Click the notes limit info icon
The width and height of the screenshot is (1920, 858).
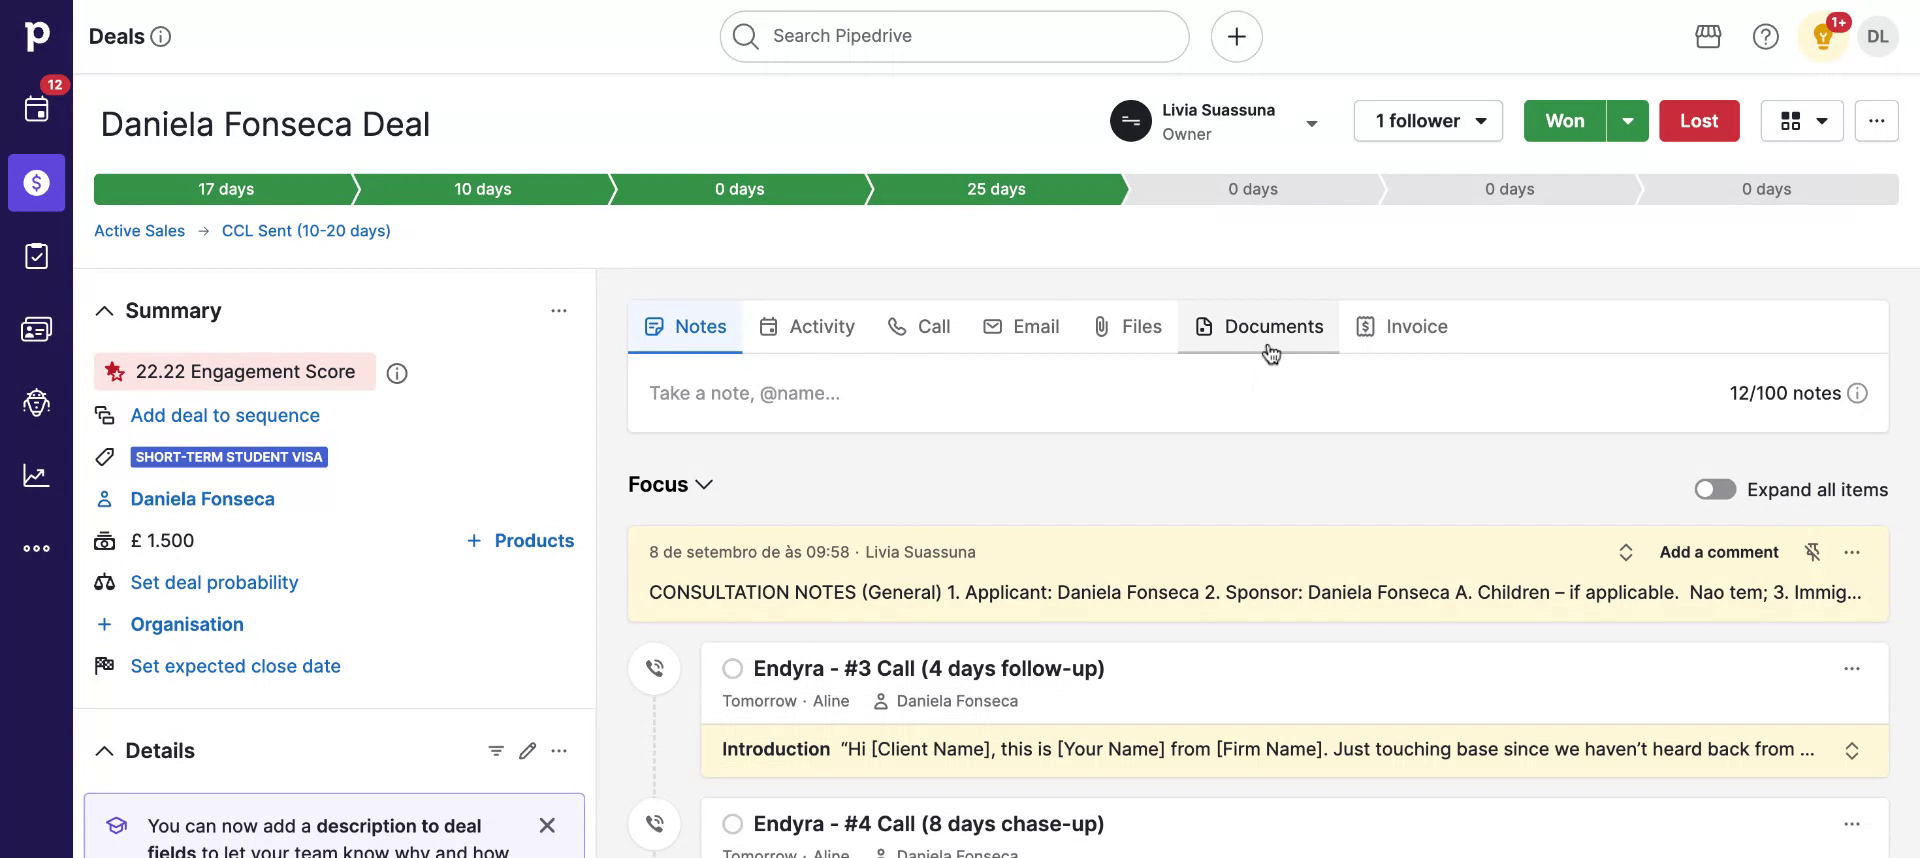click(1857, 393)
